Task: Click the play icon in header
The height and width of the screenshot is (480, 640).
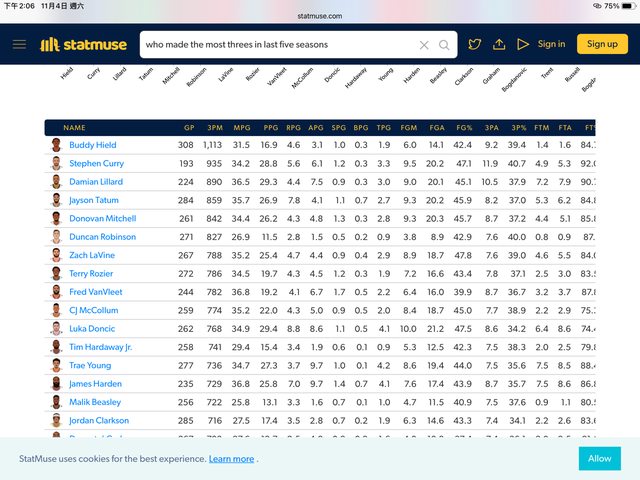Action: click(x=522, y=45)
